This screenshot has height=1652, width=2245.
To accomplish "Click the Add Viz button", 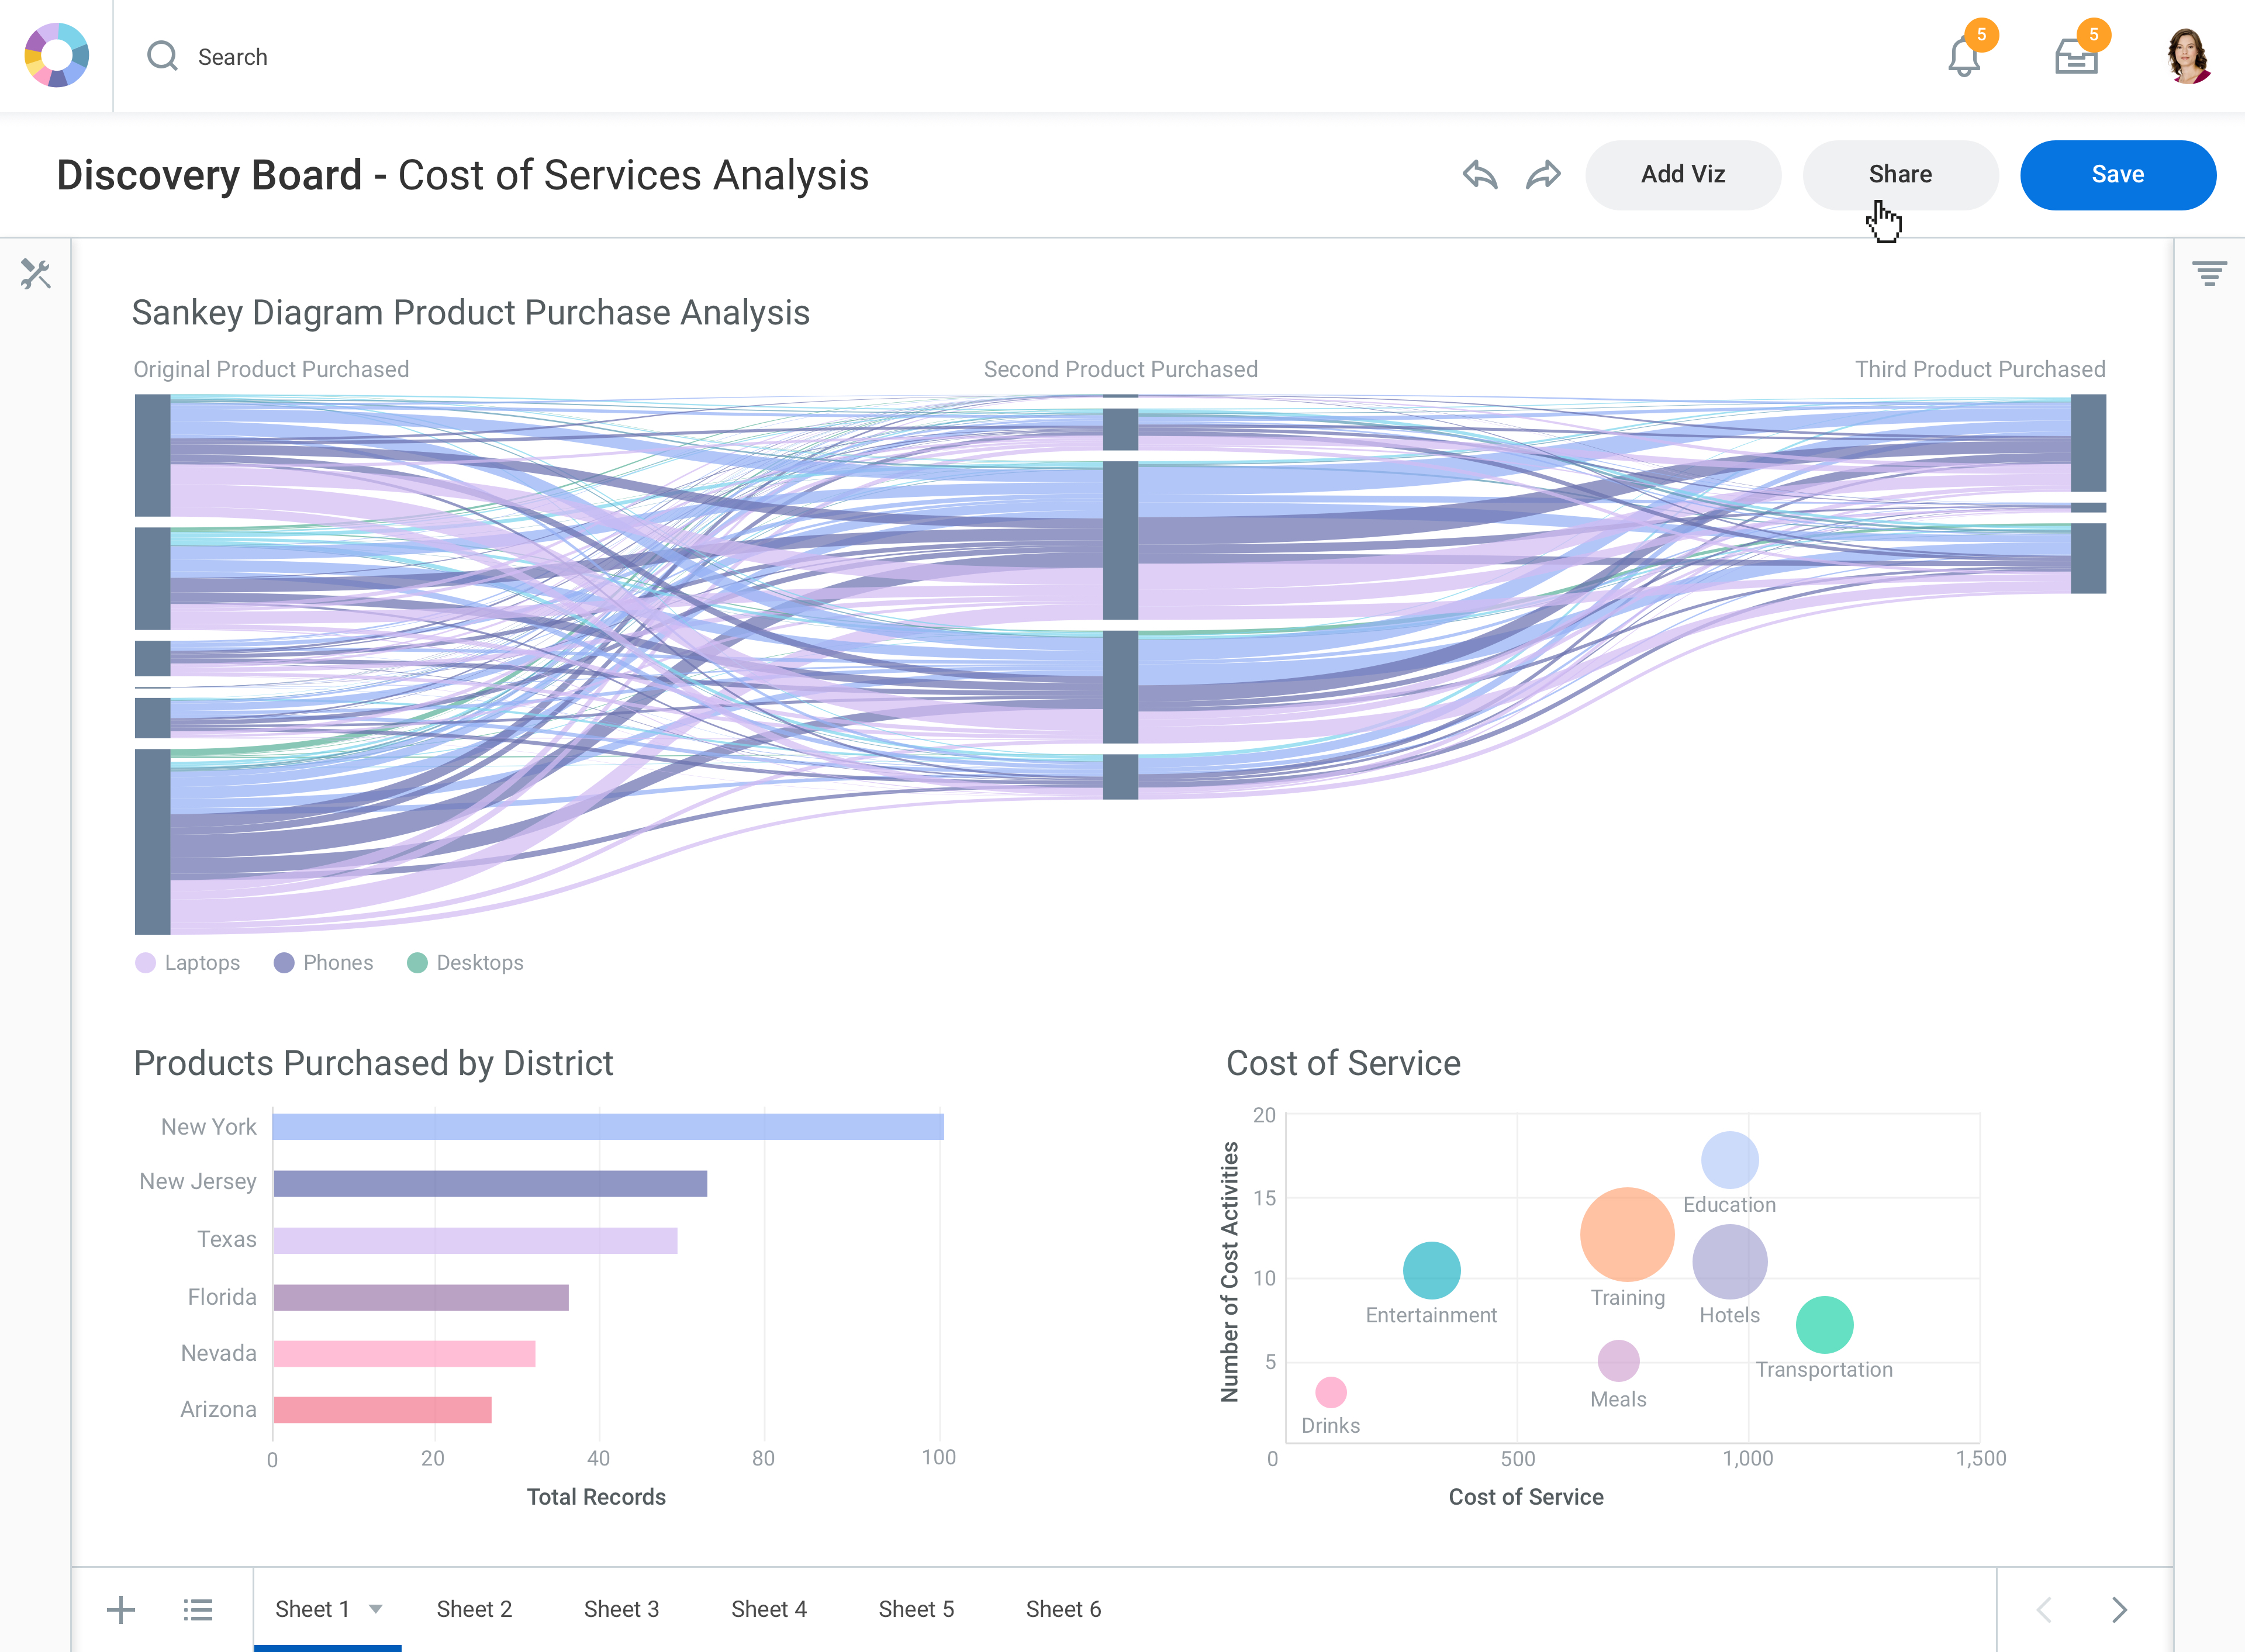I will point(1683,175).
